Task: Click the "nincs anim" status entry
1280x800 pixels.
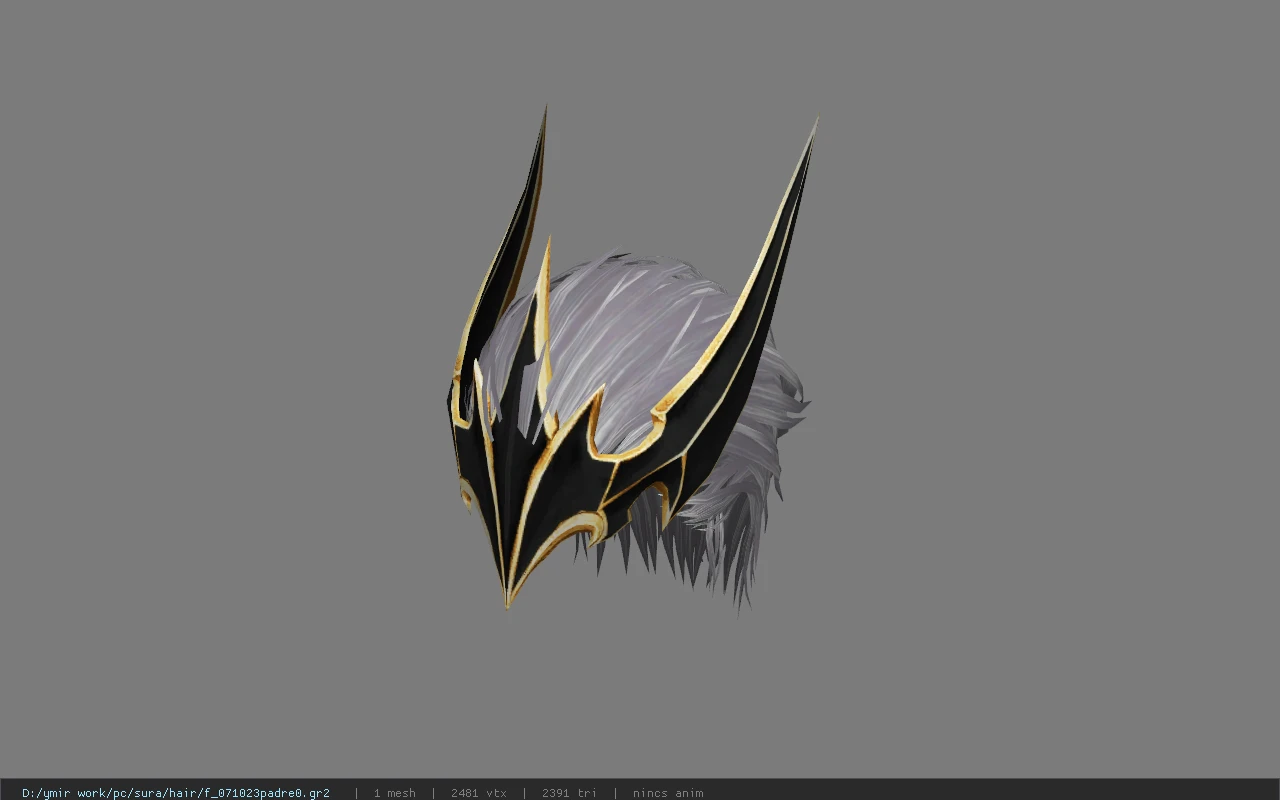Action: point(668,793)
